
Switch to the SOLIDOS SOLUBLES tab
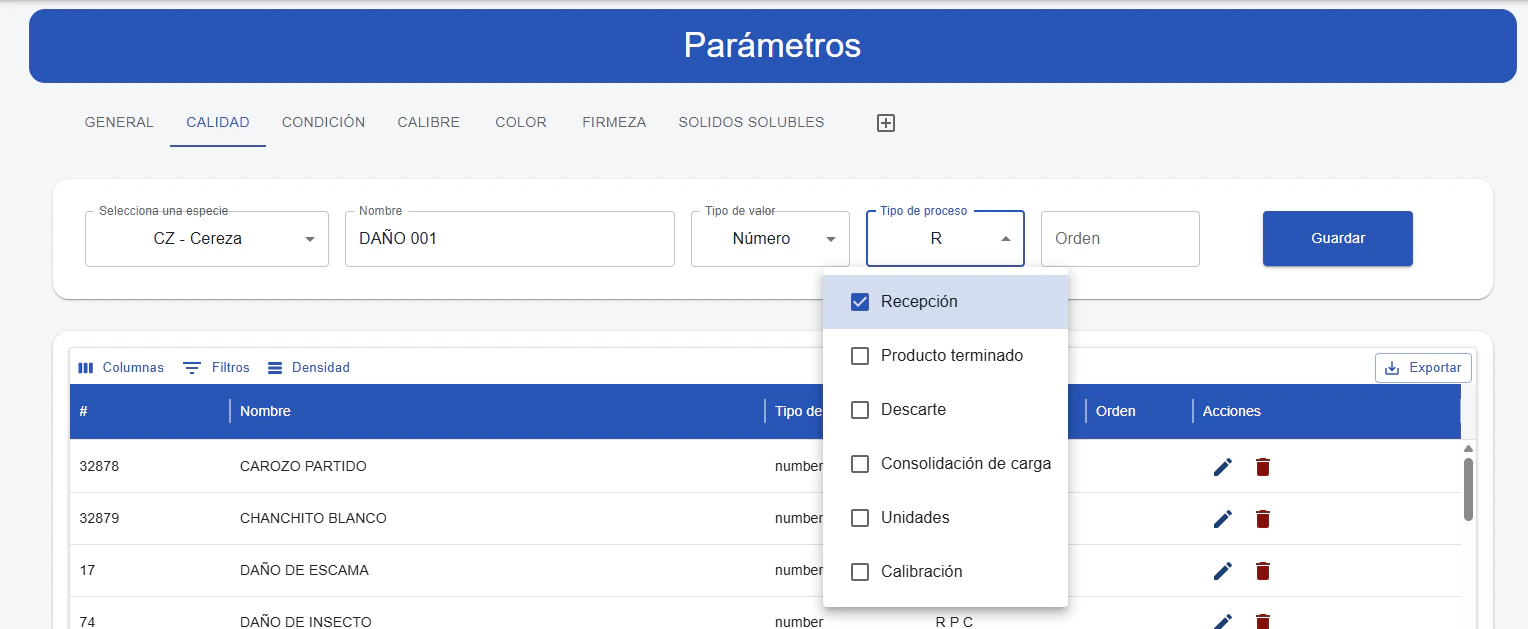[x=751, y=123]
